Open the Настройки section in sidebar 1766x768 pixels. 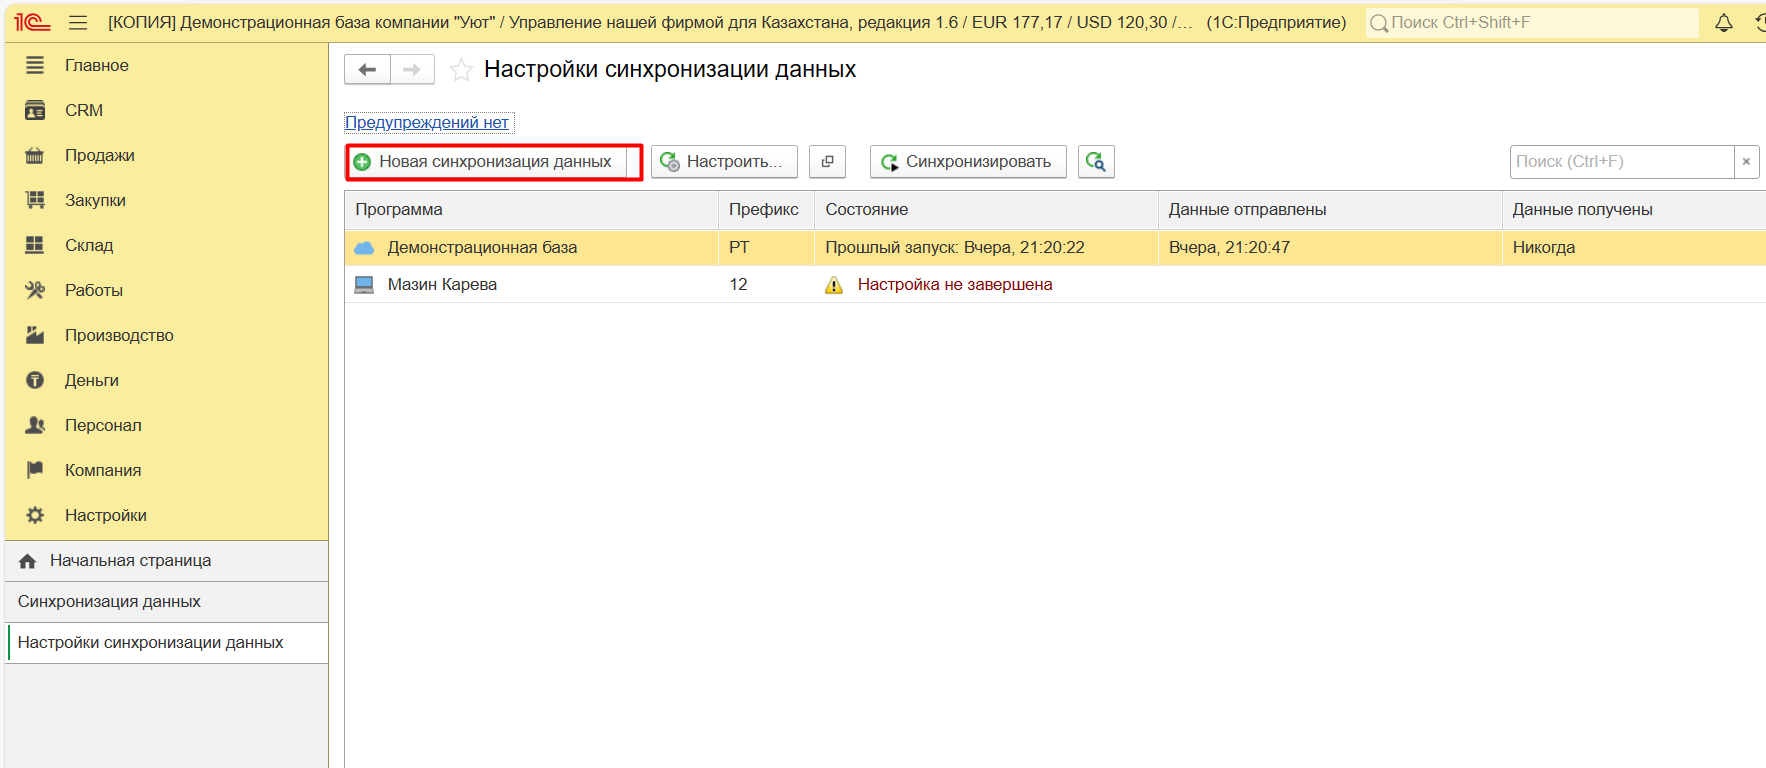105,515
